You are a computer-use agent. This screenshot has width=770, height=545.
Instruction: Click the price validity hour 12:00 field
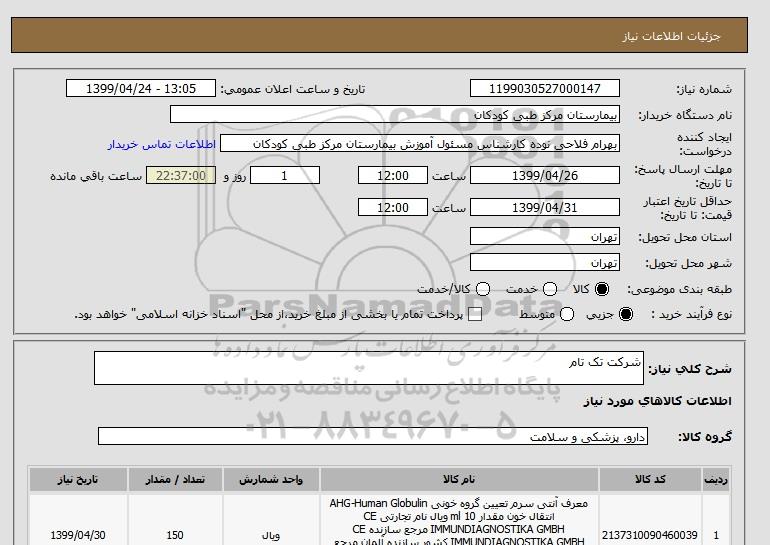[x=393, y=207]
